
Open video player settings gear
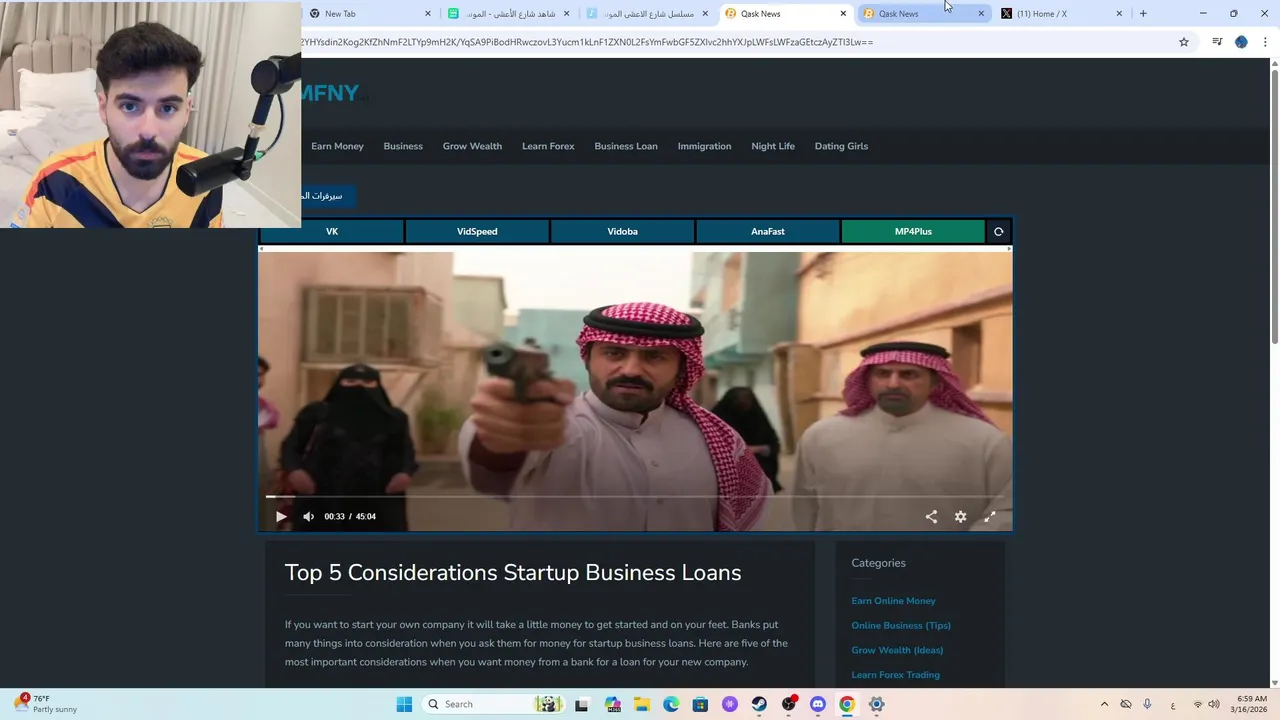960,517
